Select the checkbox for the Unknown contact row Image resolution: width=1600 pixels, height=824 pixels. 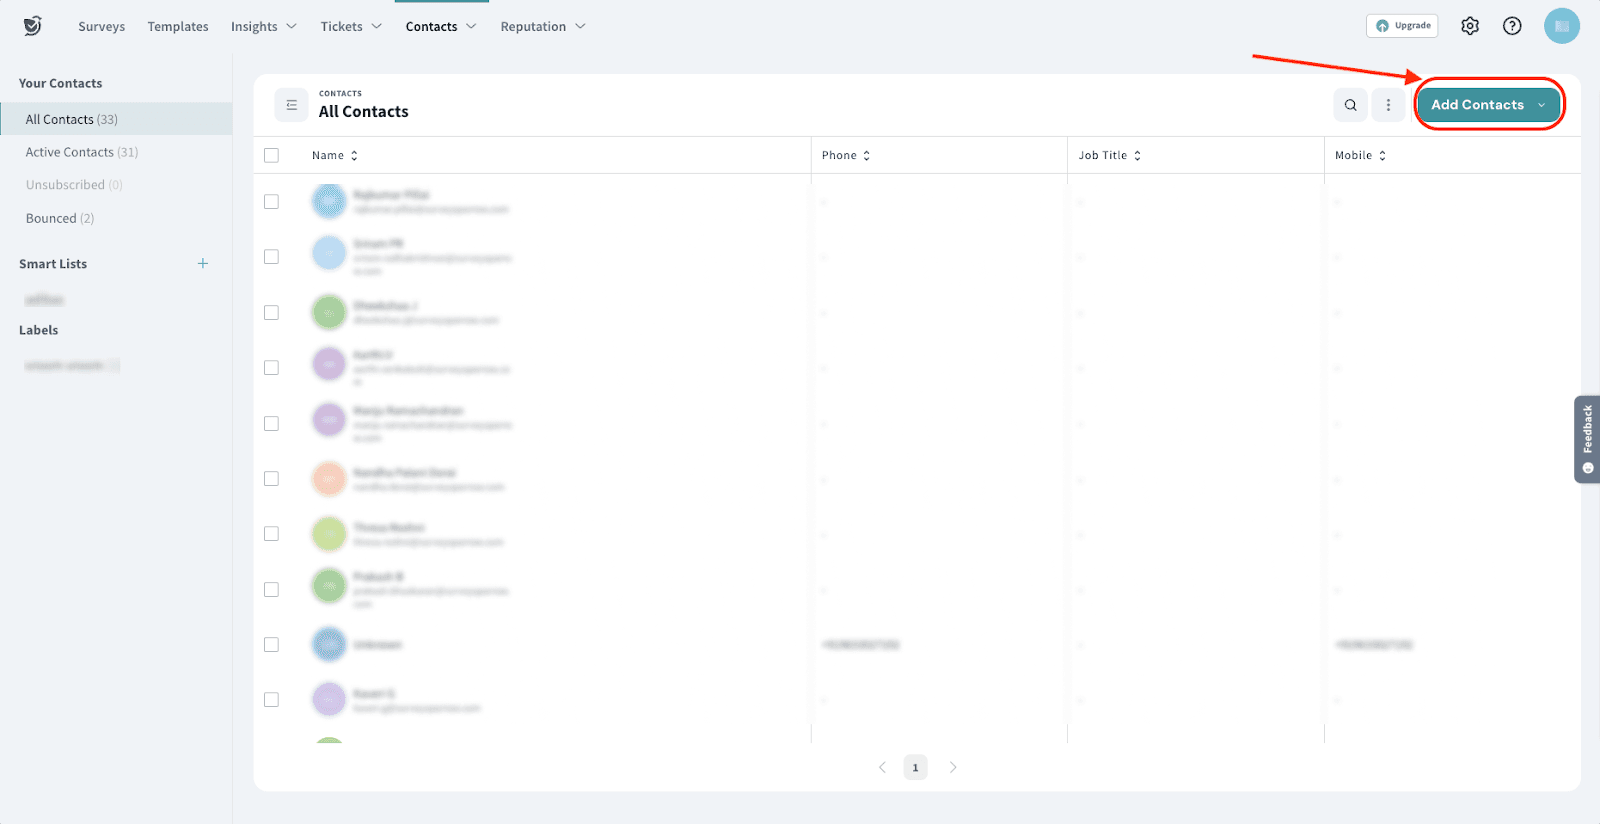(271, 645)
